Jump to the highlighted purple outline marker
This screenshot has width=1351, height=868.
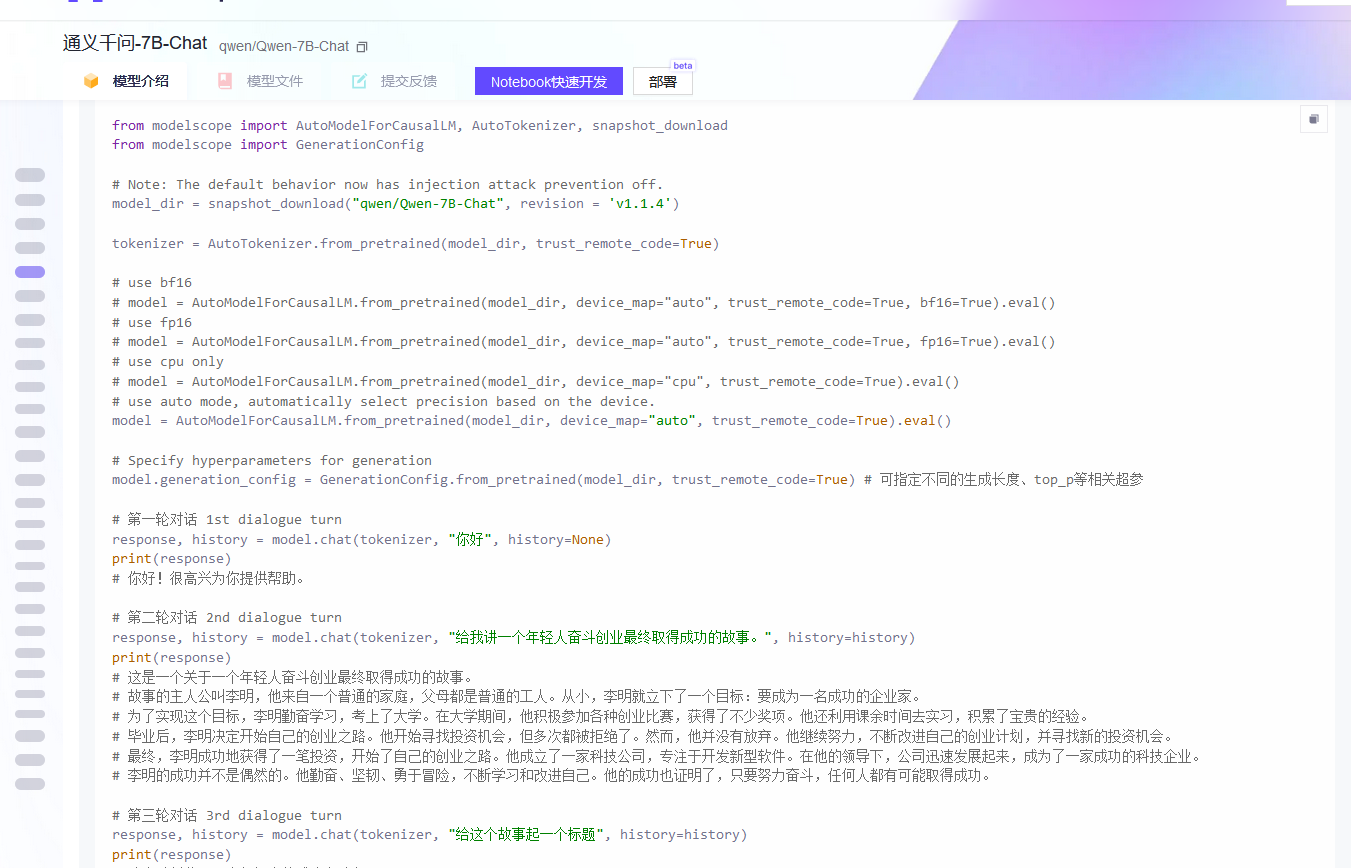click(x=30, y=272)
